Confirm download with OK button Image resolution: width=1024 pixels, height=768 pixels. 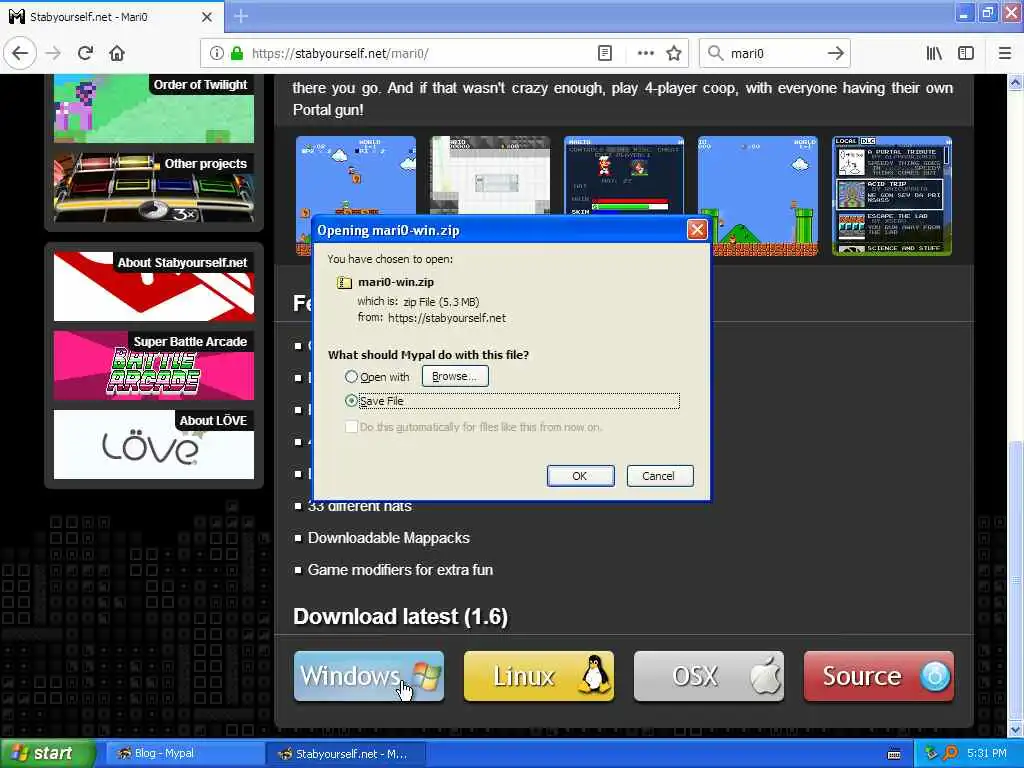580,476
